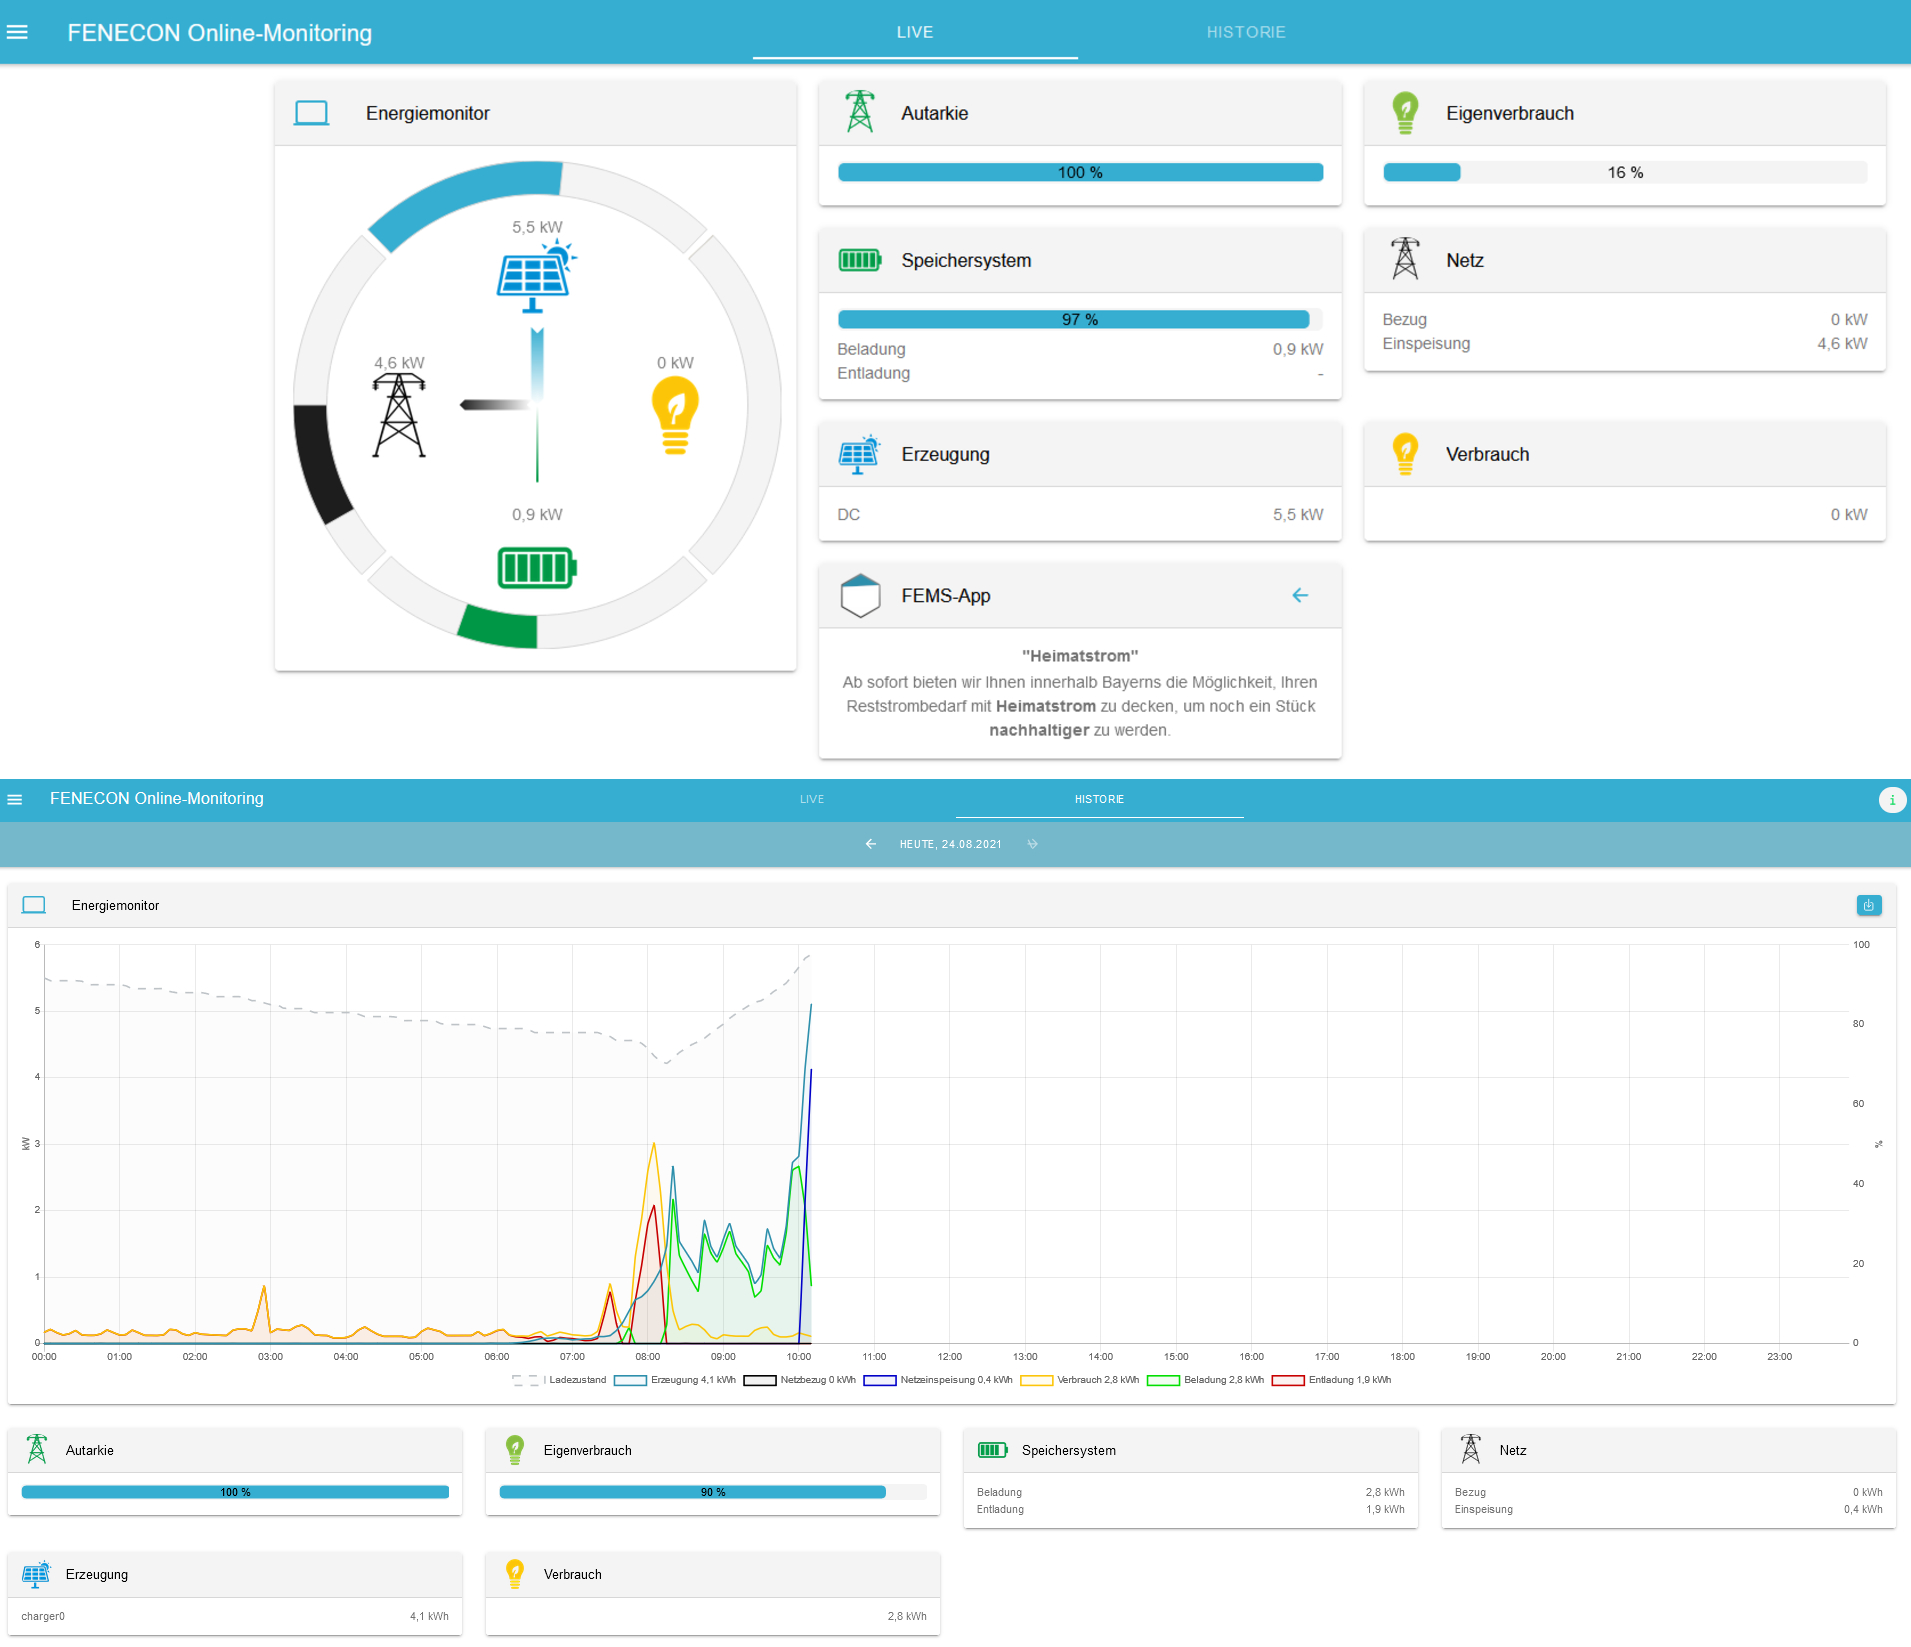
Task: Open the live Verbrauch card header
Action: point(1625,454)
